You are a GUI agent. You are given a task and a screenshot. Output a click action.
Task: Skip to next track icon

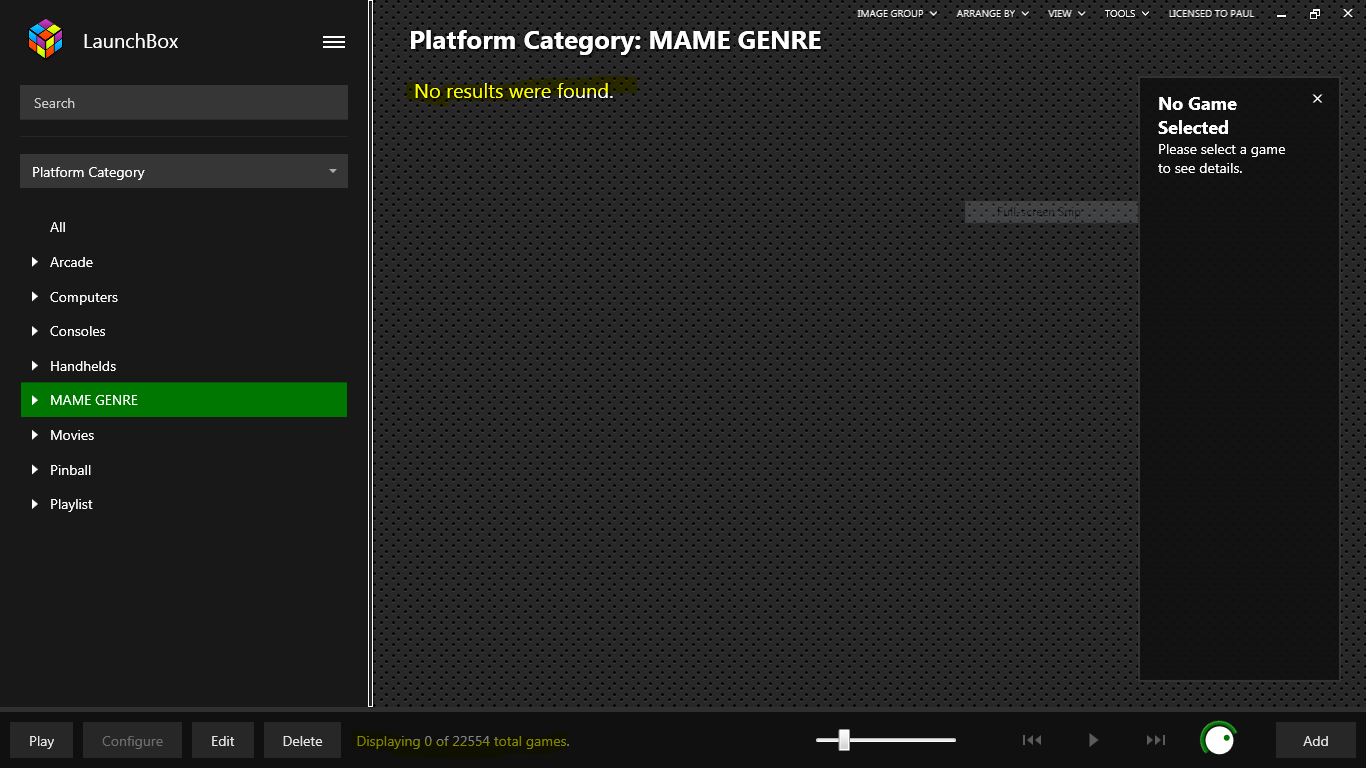(1156, 740)
